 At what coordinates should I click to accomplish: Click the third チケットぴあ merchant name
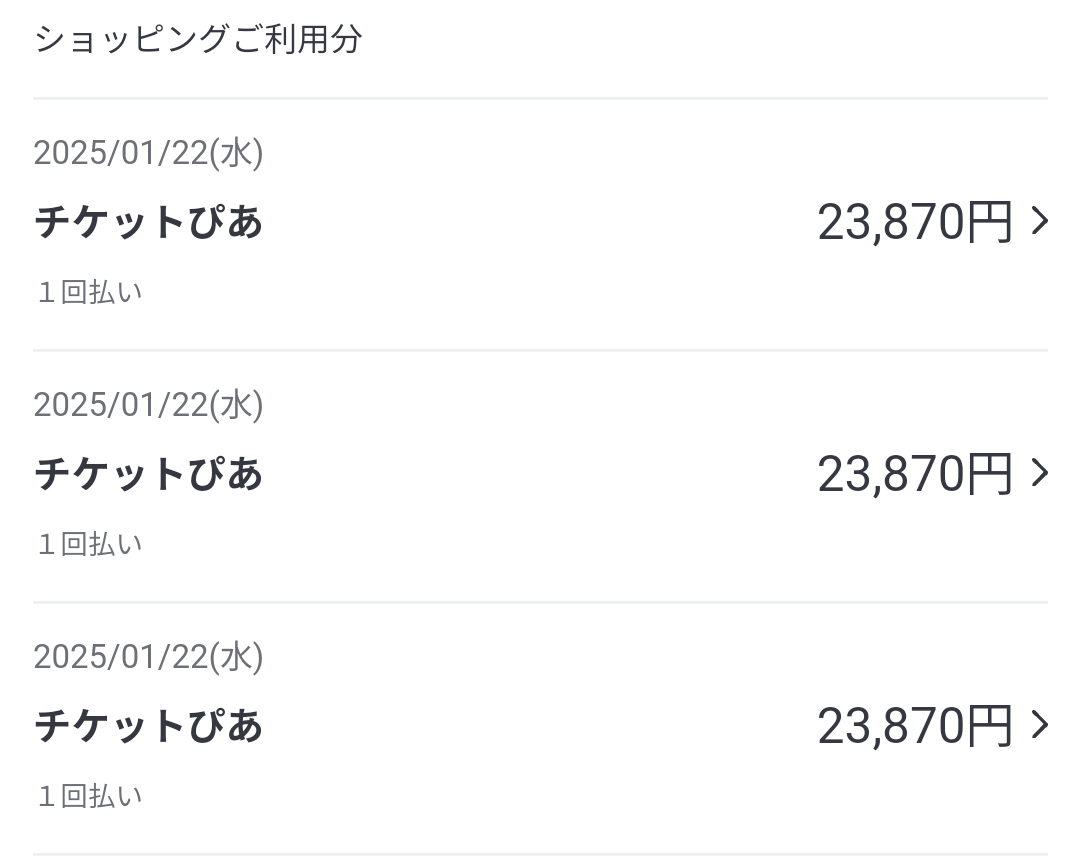coord(149,726)
